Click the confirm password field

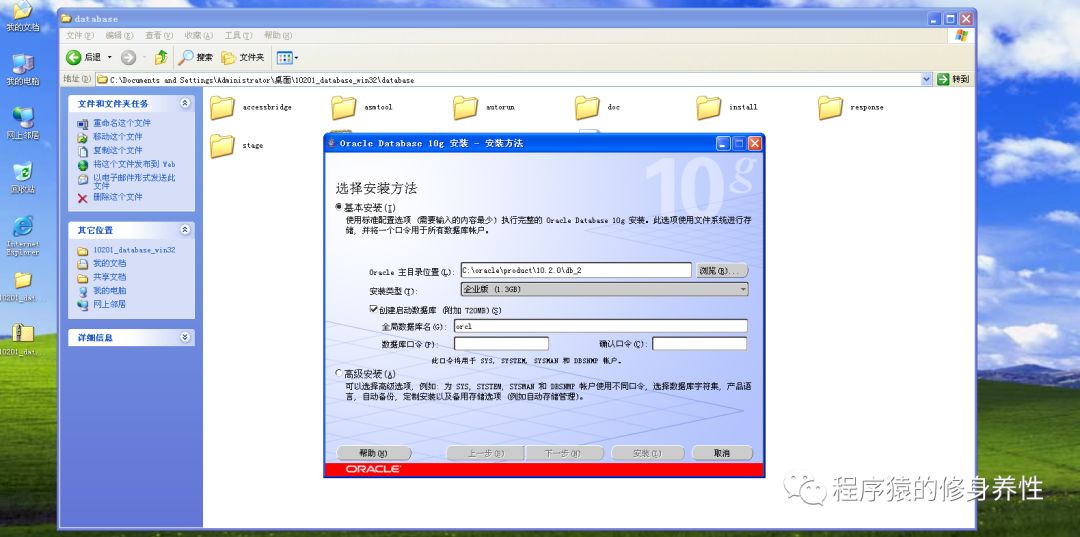pos(700,344)
